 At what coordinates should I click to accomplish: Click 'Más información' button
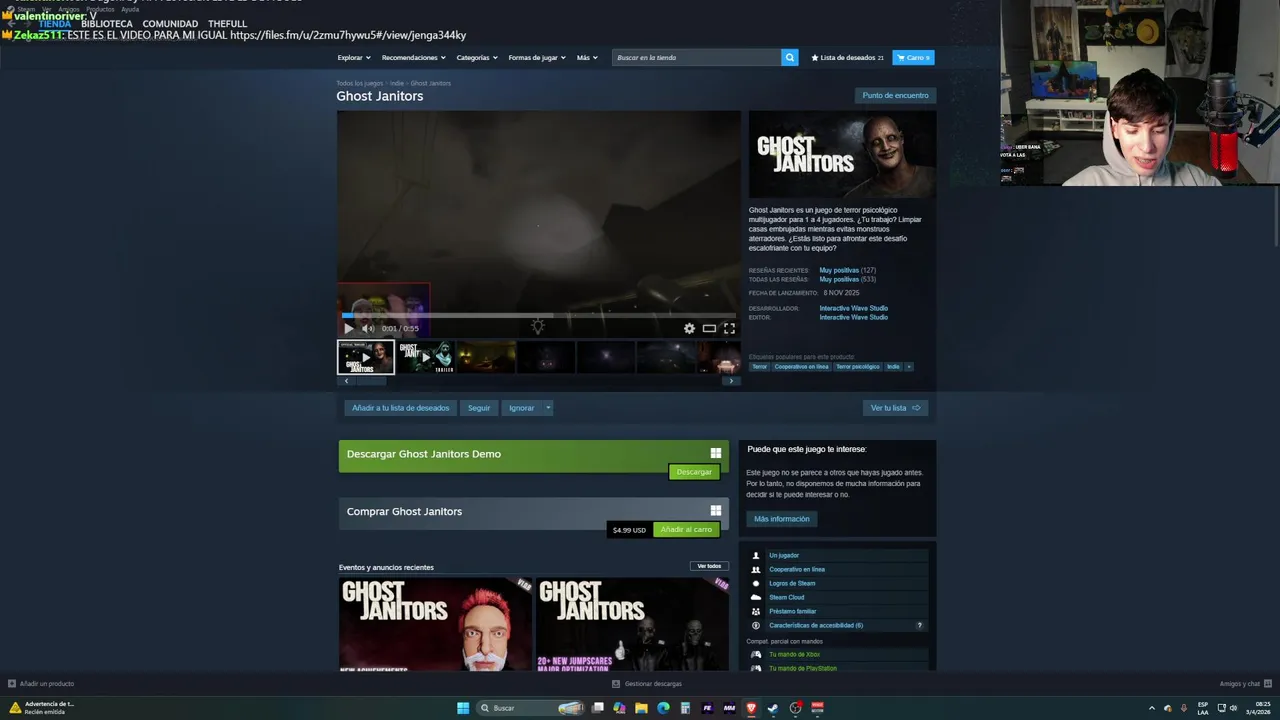coord(782,519)
